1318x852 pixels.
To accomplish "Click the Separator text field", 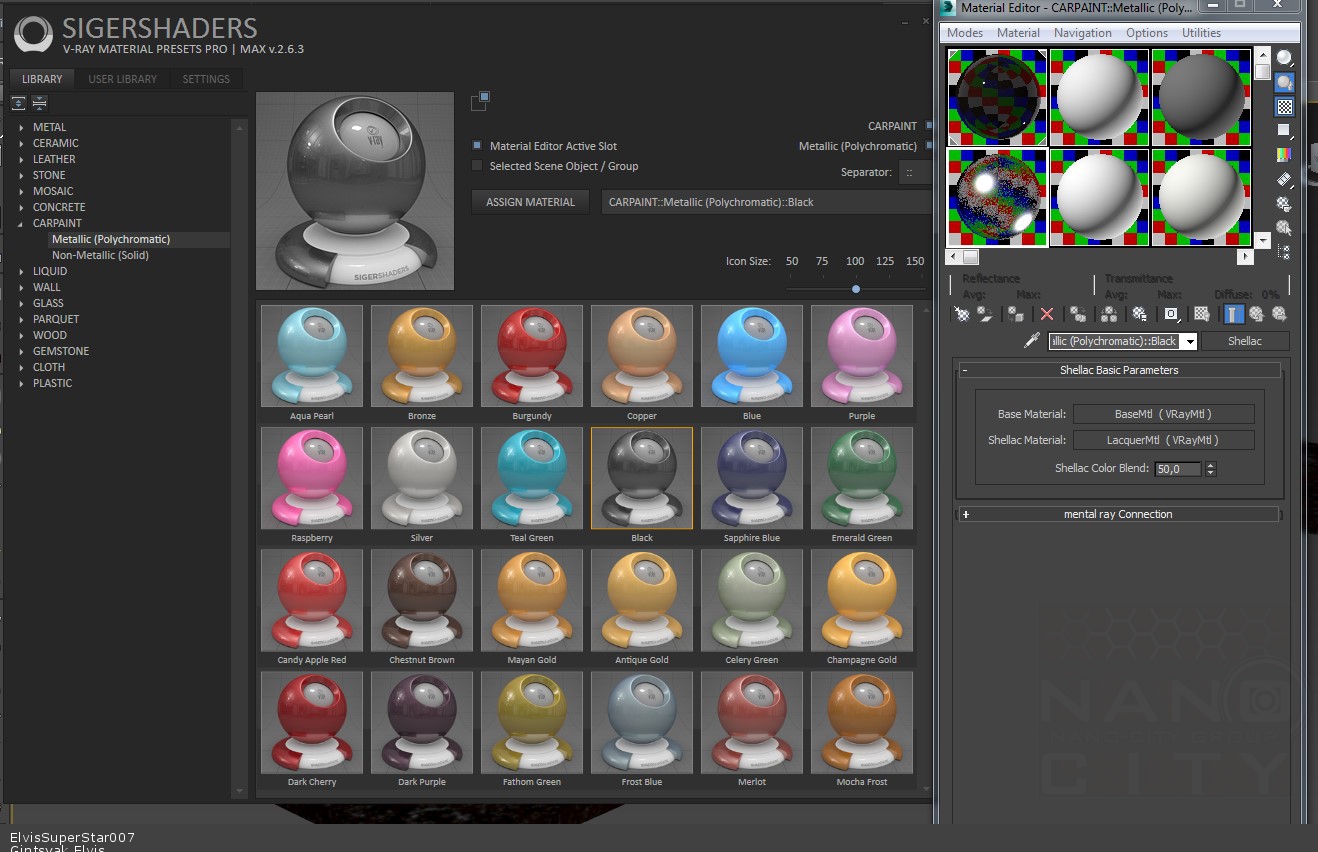I will [x=914, y=172].
